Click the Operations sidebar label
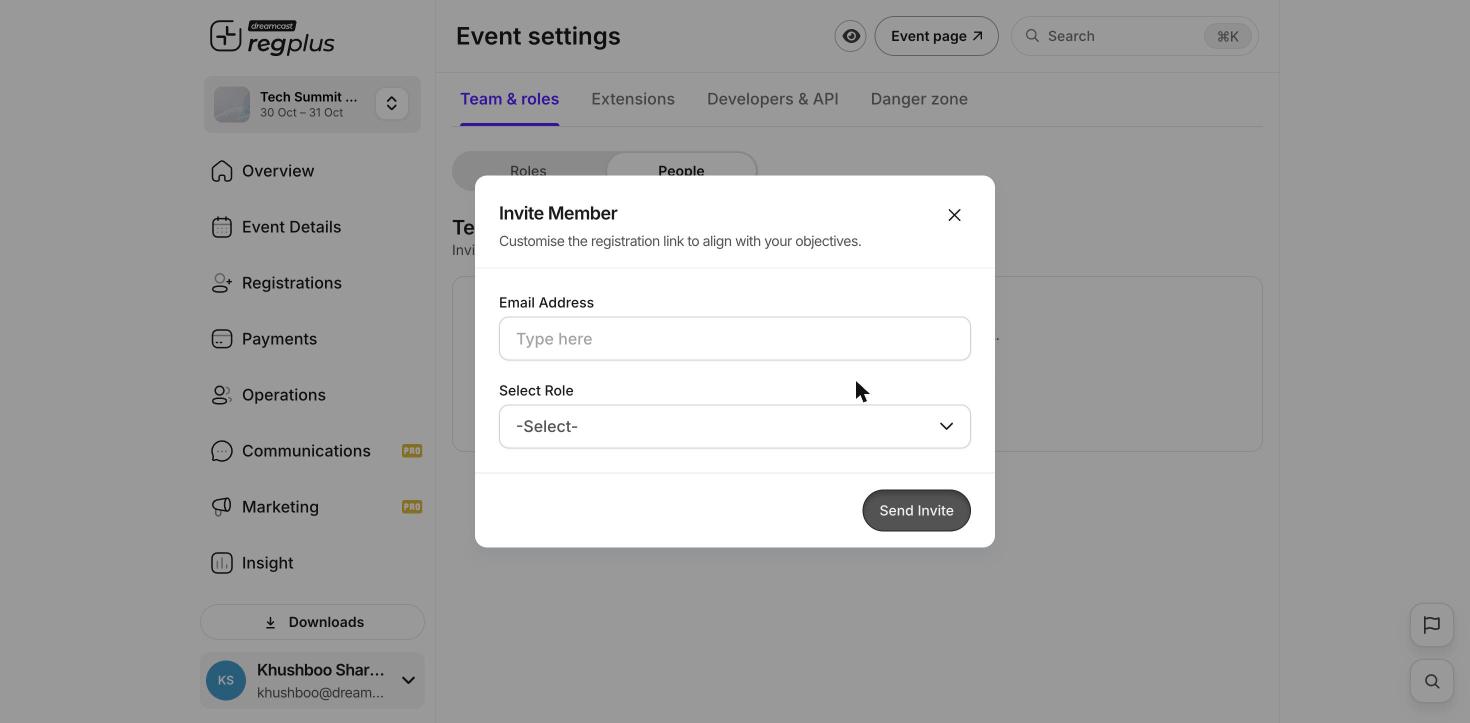1470x723 pixels. pos(284,395)
